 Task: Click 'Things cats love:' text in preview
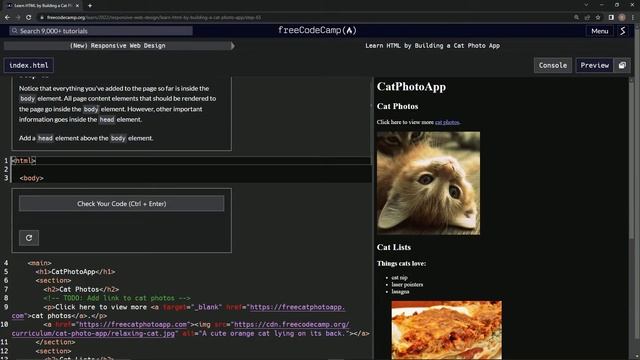click(401, 263)
